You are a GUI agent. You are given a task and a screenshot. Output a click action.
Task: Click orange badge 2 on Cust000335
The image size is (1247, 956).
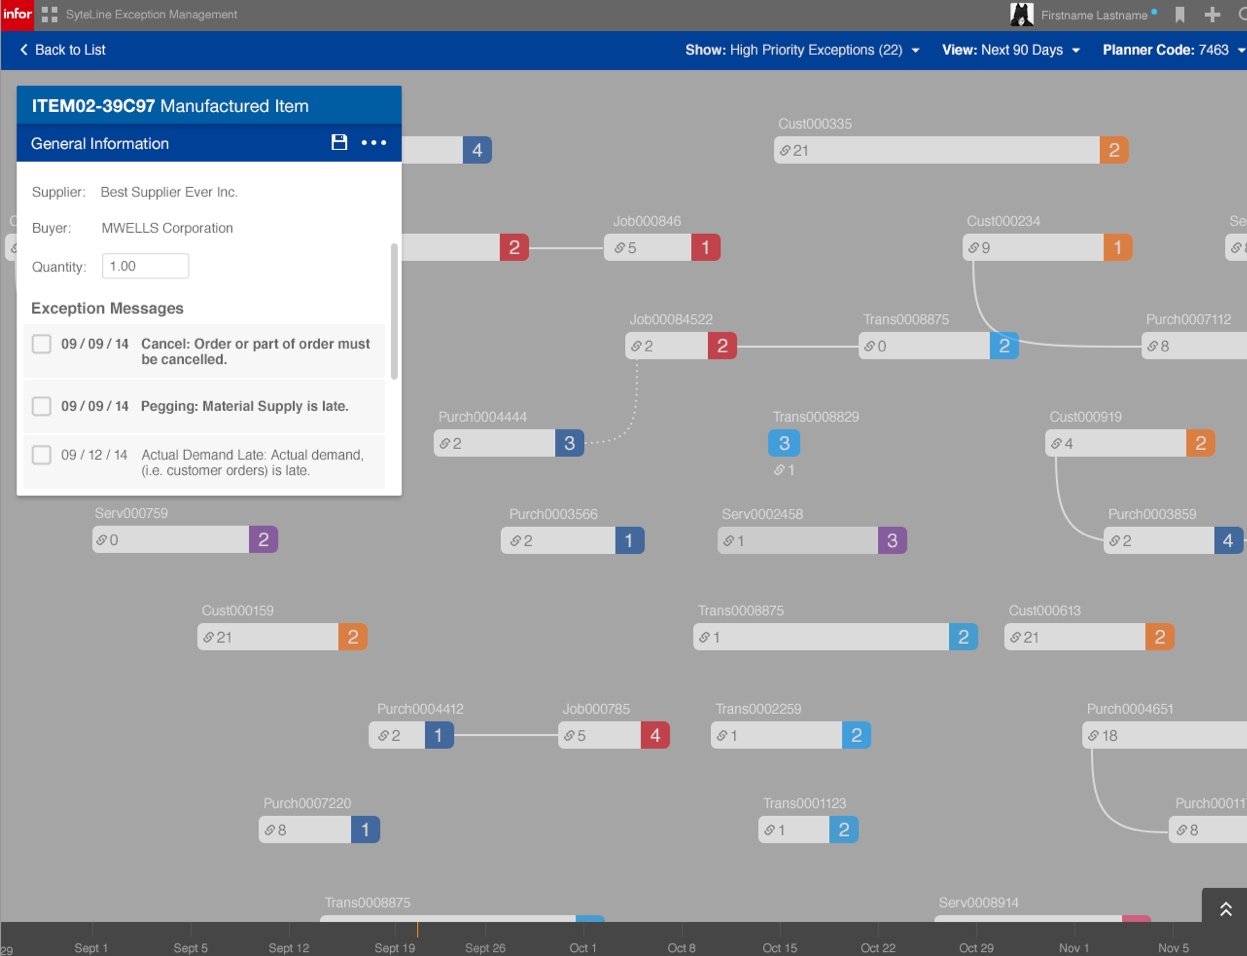(x=1114, y=150)
